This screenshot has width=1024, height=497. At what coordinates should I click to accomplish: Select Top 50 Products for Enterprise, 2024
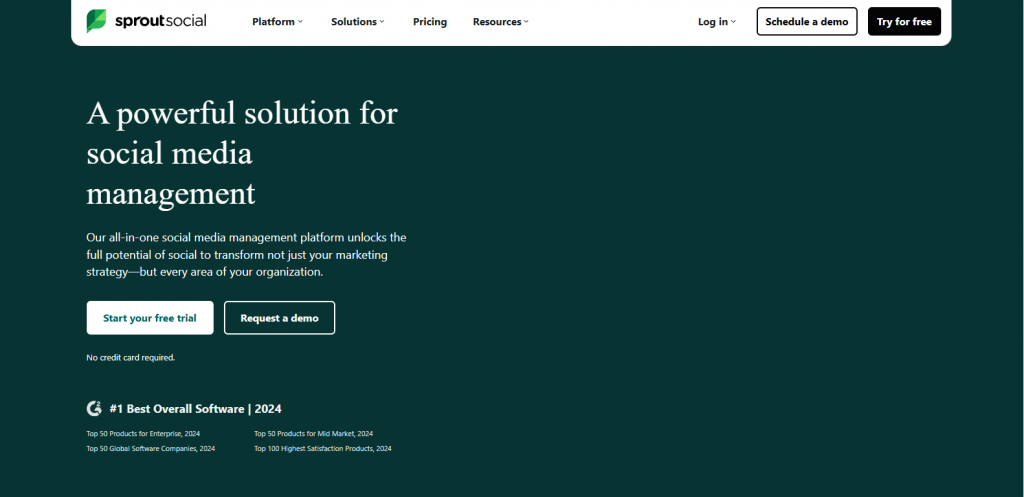[143, 434]
